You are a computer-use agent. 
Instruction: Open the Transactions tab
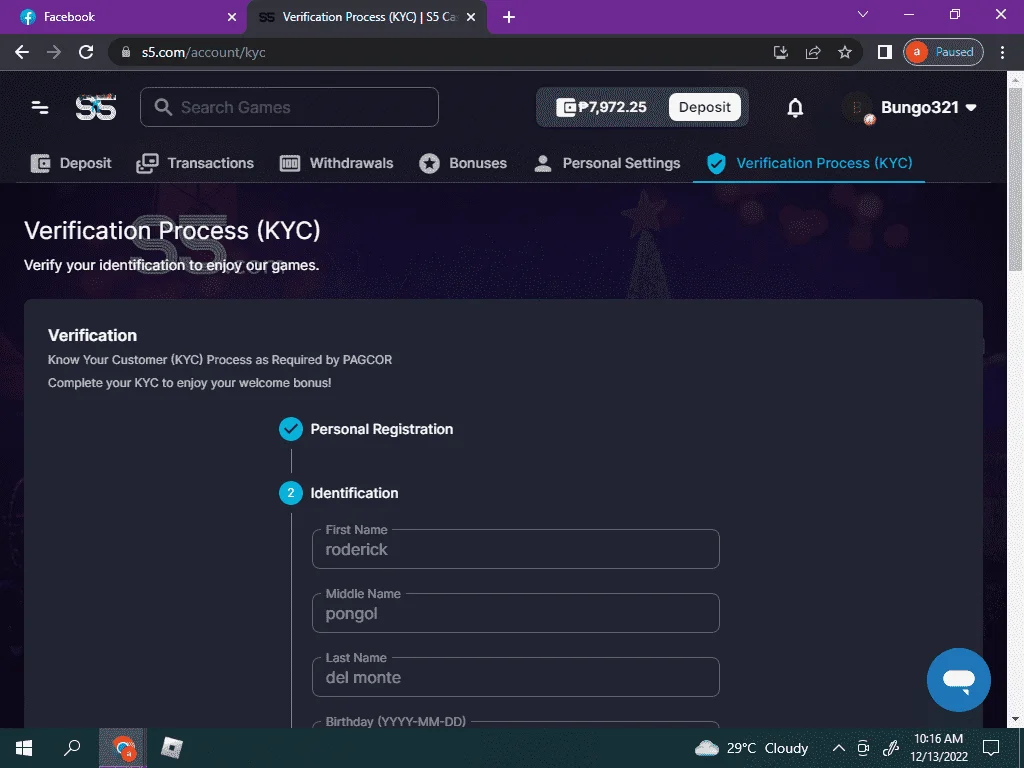(195, 163)
